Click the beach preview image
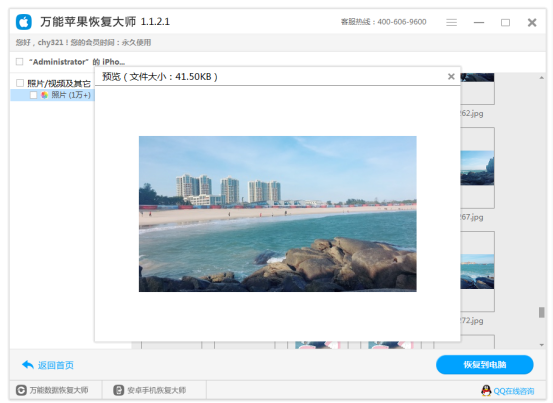The height and width of the screenshot is (403, 553). coord(278,214)
